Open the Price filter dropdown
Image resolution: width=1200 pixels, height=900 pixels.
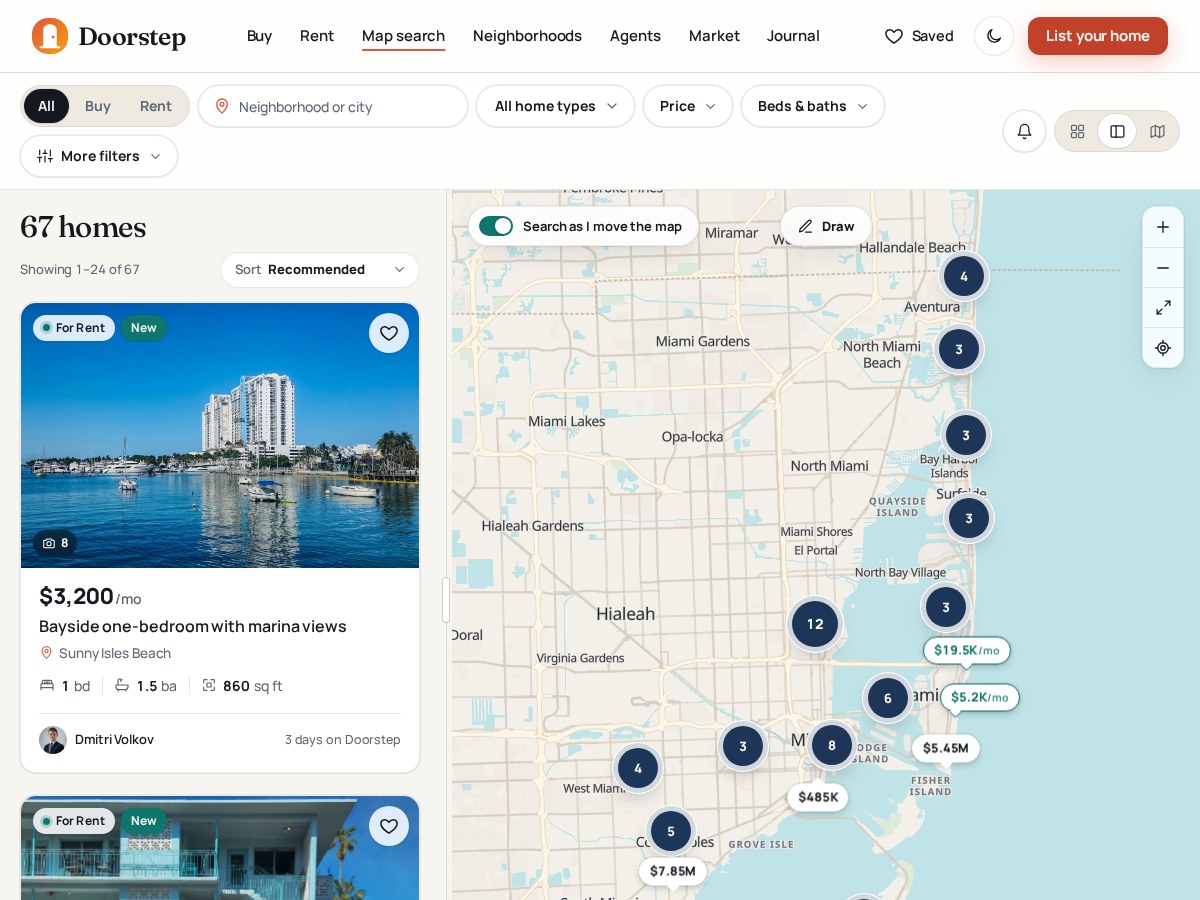688,106
